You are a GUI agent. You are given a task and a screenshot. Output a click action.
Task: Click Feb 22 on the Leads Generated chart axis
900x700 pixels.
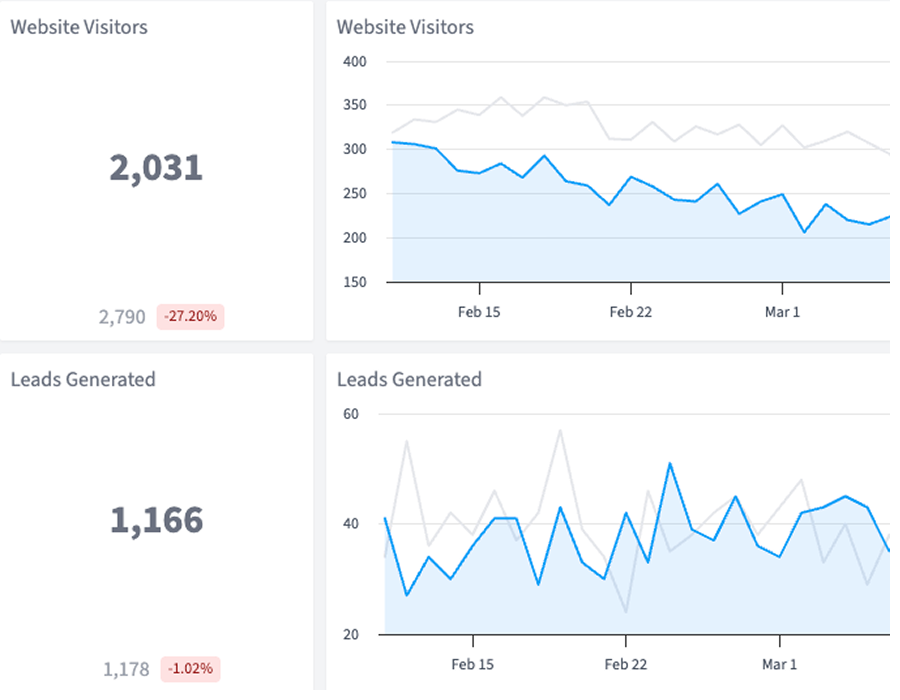625,664
